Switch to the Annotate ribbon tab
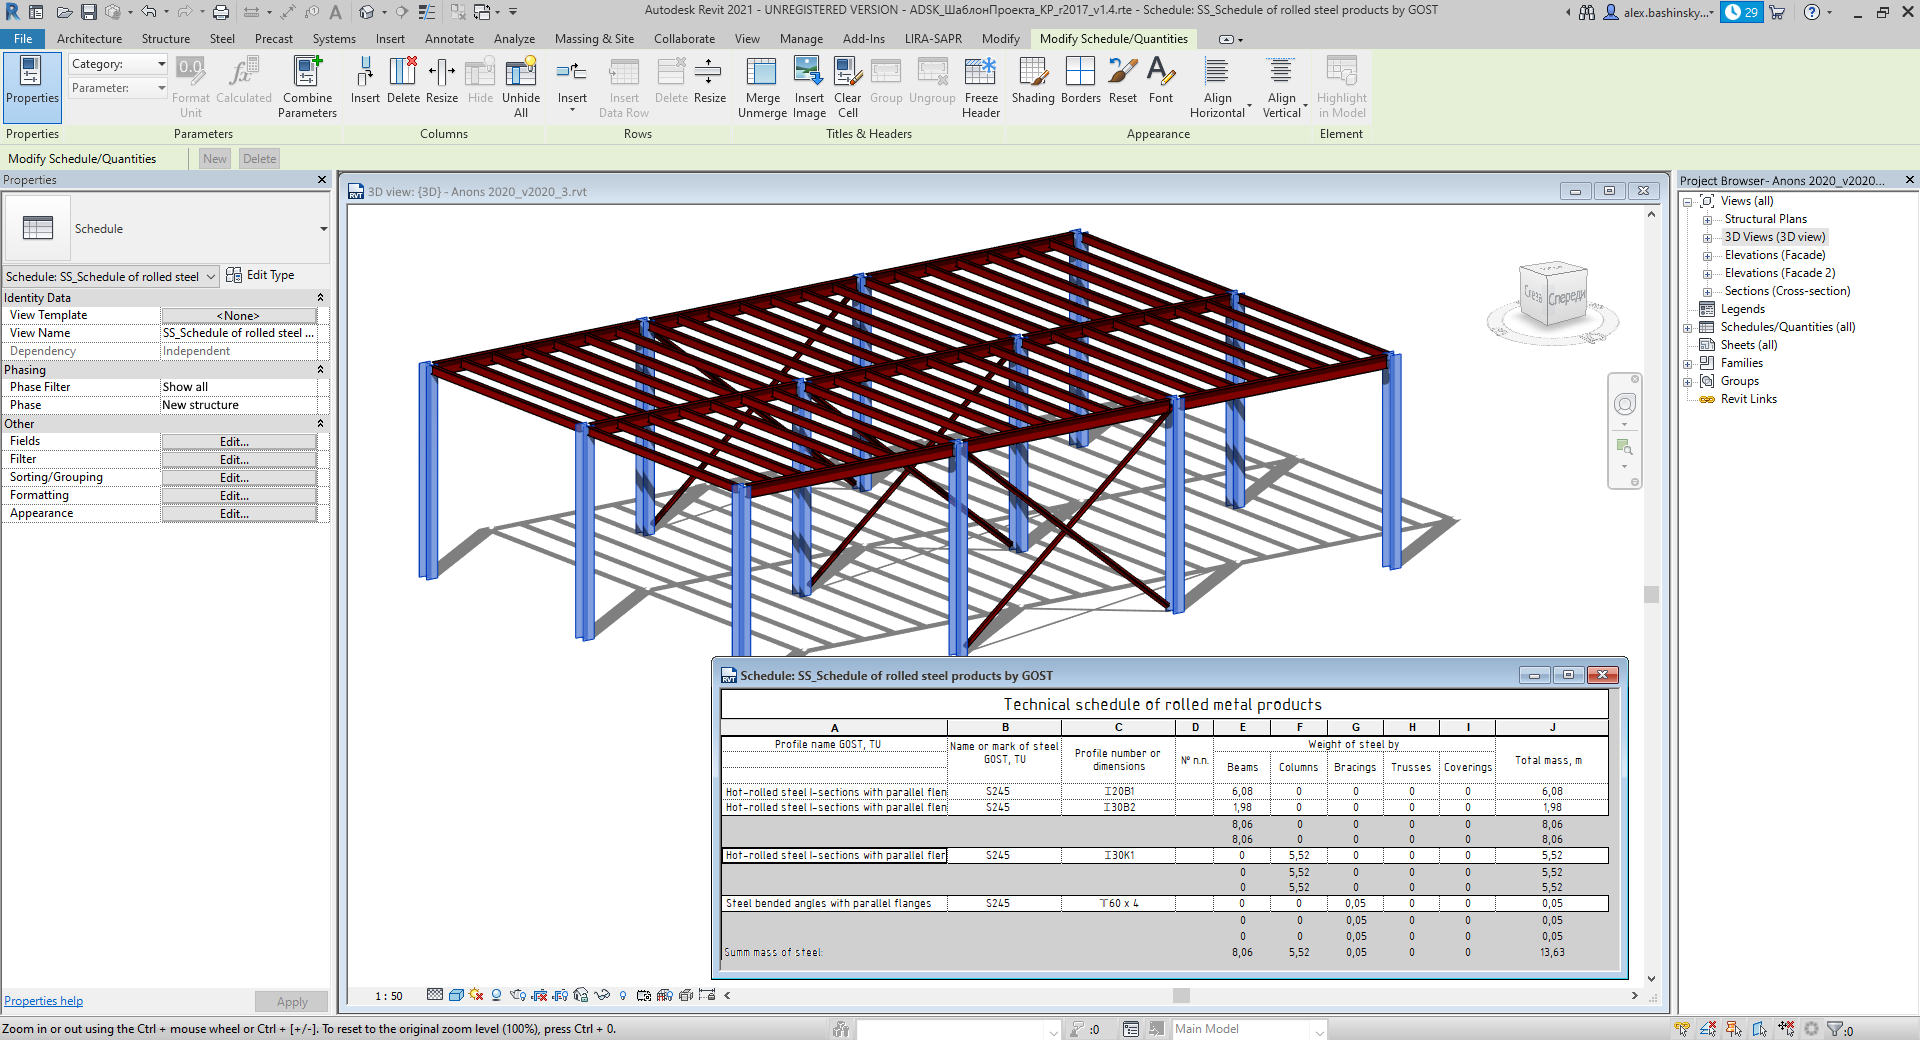The height and width of the screenshot is (1040, 1920). [449, 39]
